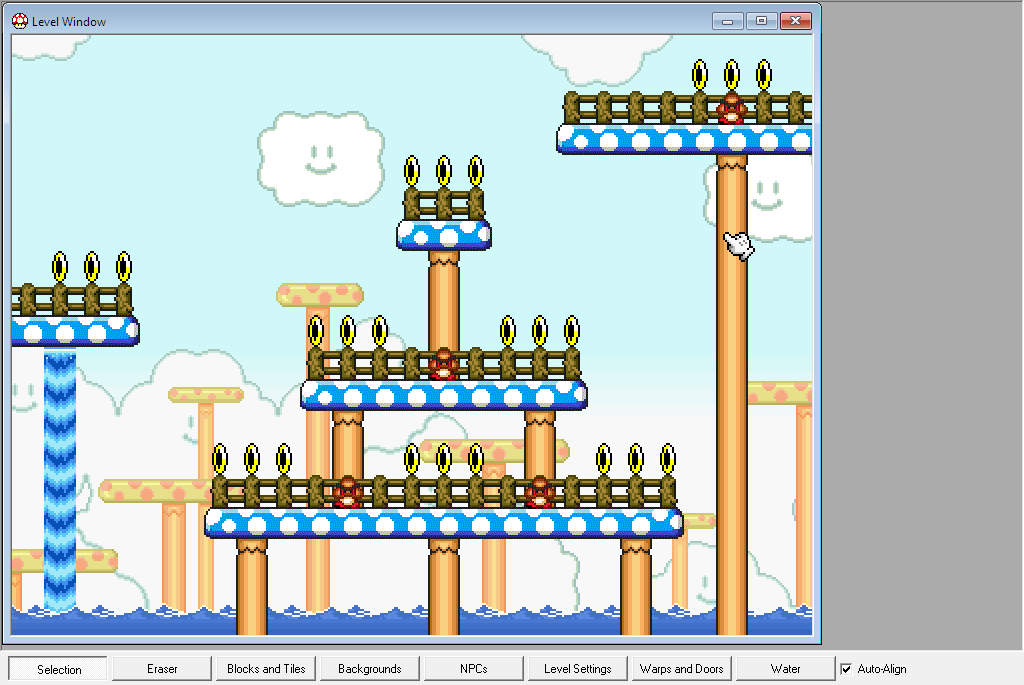This screenshot has height=685, width=1024.
Task: Select the rightmost coin above the left-edge platform
Action: coord(123,266)
